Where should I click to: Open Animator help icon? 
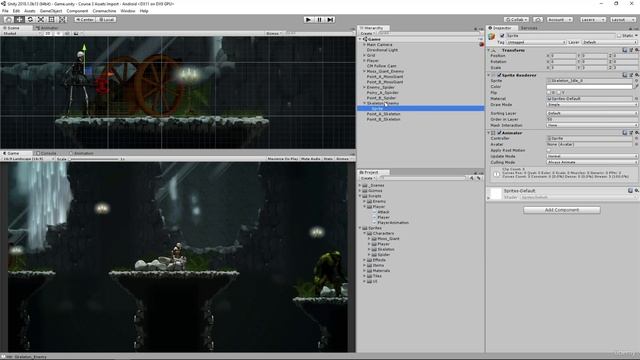click(624, 133)
